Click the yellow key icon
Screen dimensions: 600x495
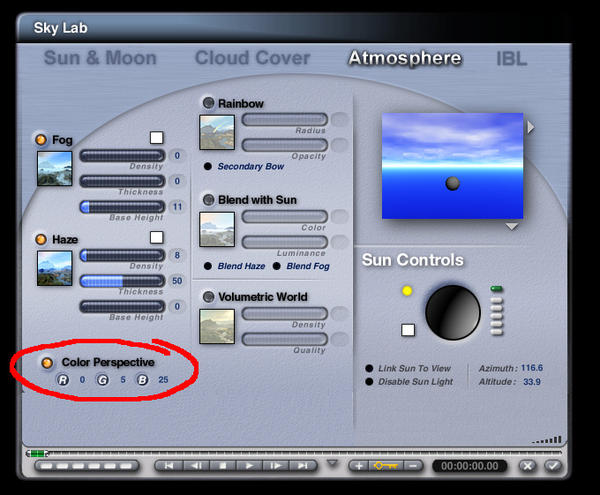[x=386, y=466]
